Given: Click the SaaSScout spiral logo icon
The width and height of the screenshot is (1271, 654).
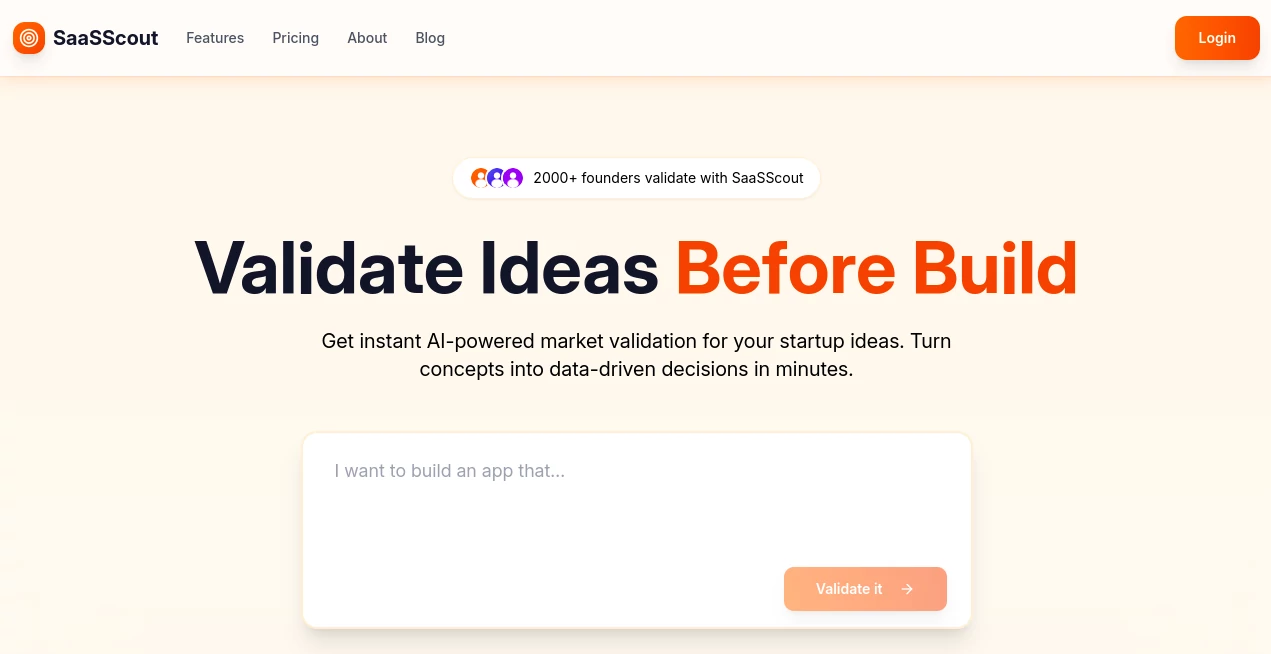Looking at the screenshot, I should pos(29,37).
